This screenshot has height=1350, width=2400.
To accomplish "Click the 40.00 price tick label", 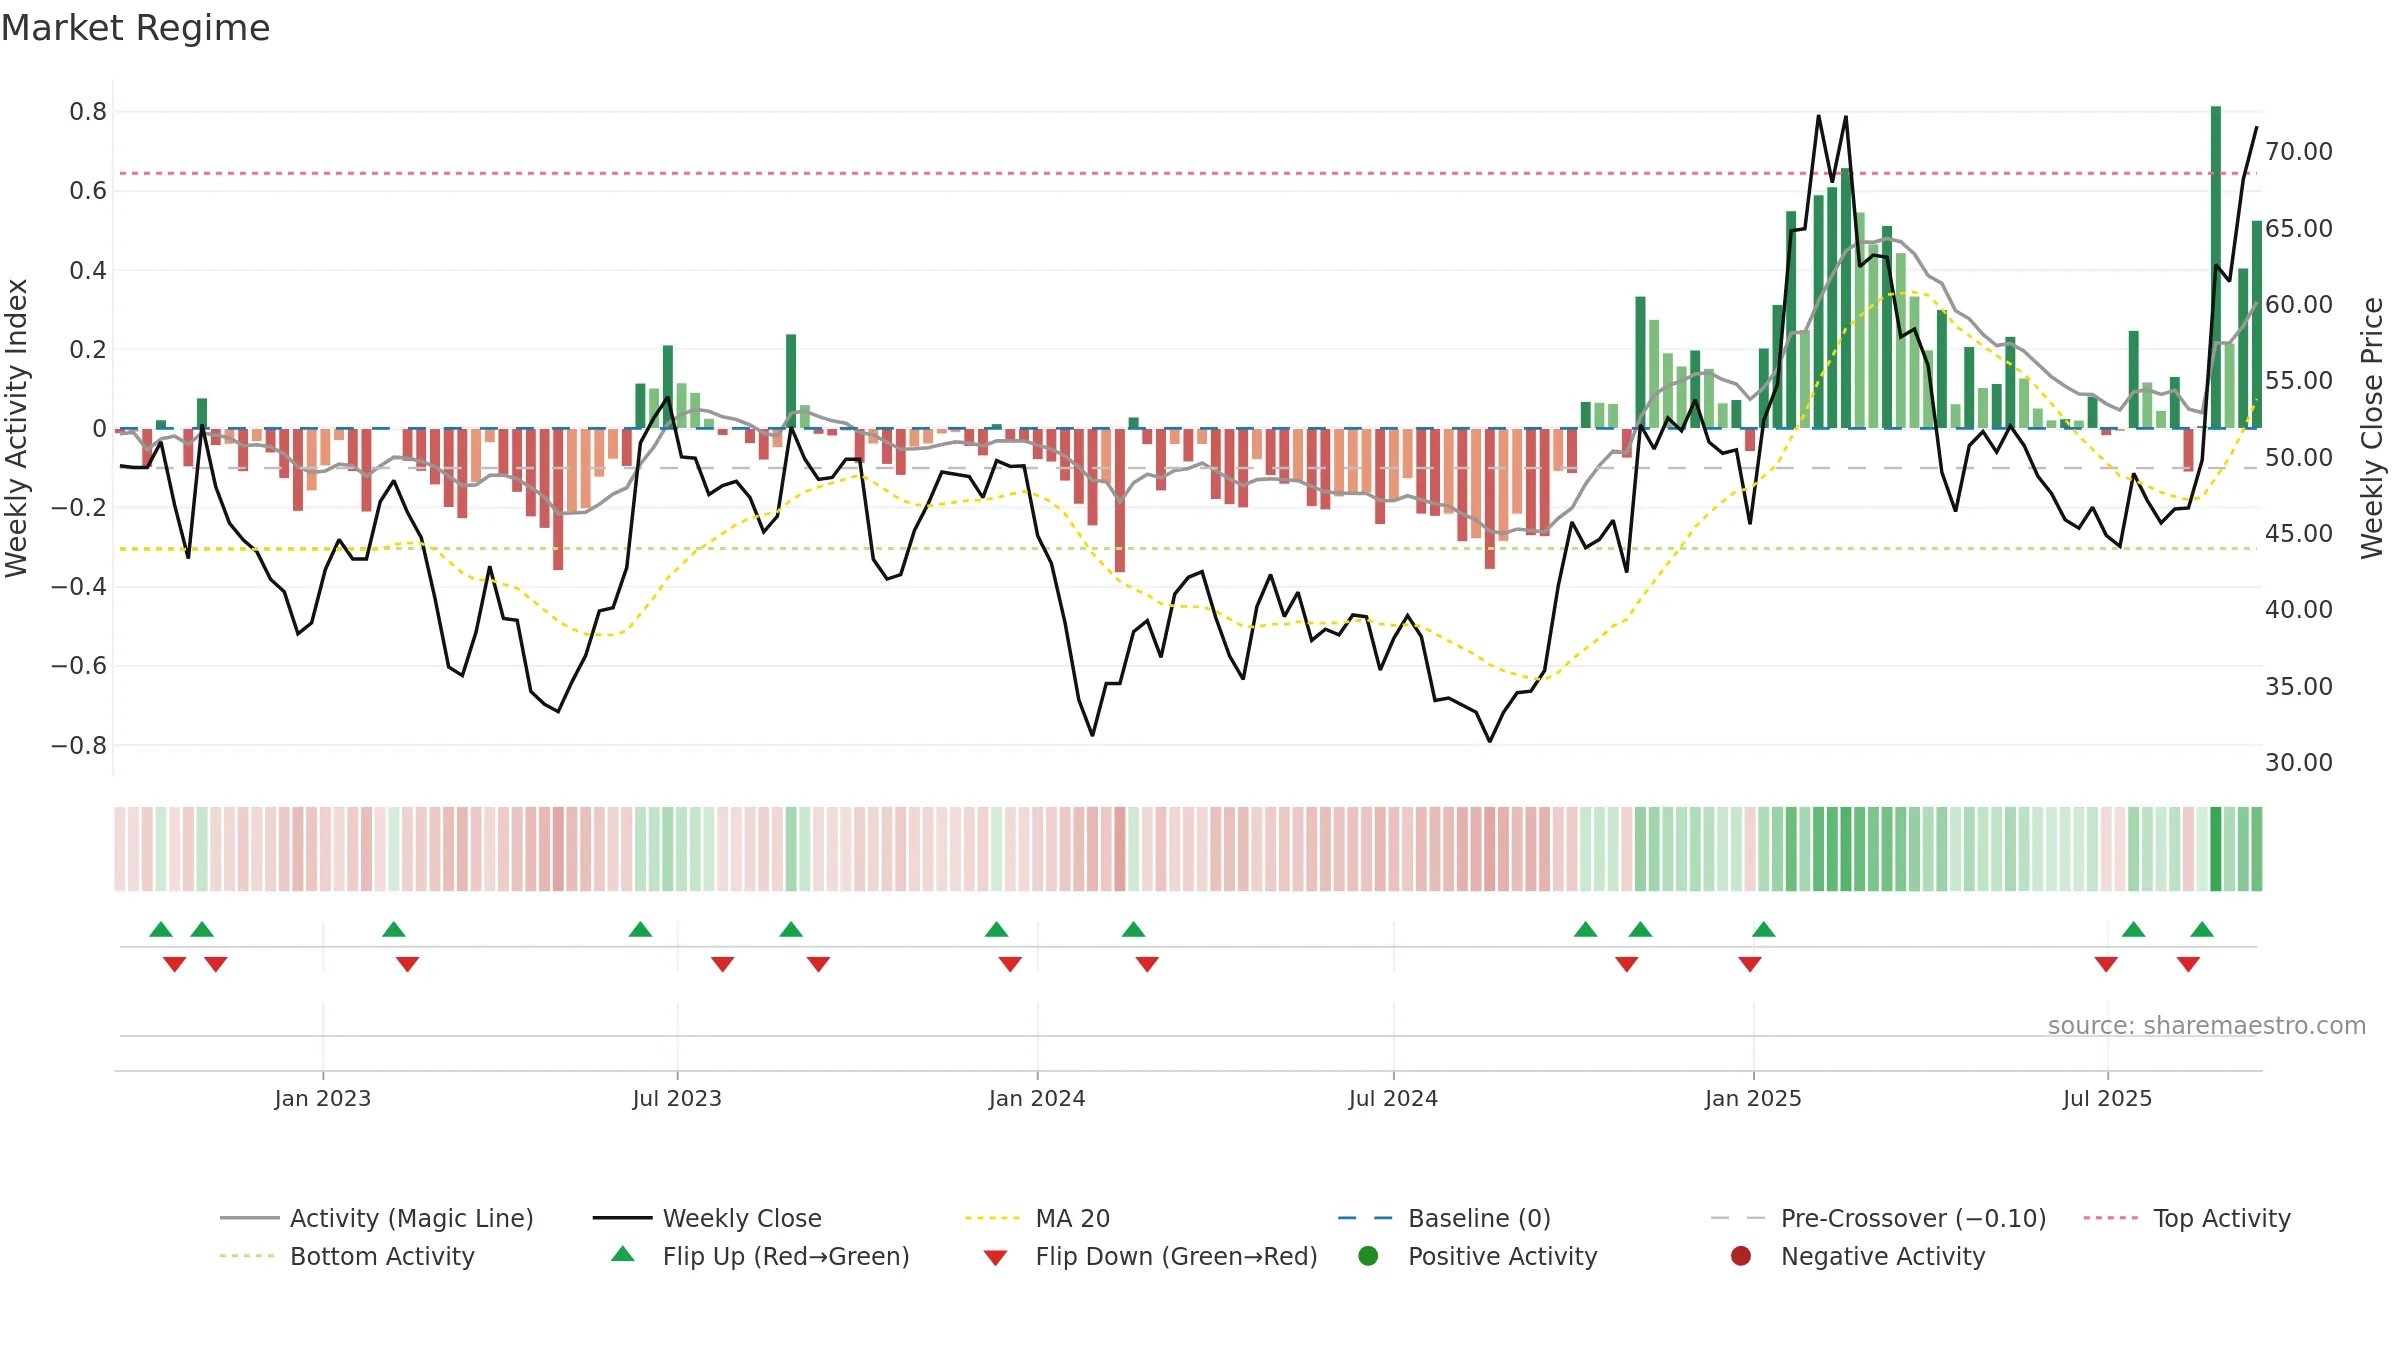I will [2299, 609].
